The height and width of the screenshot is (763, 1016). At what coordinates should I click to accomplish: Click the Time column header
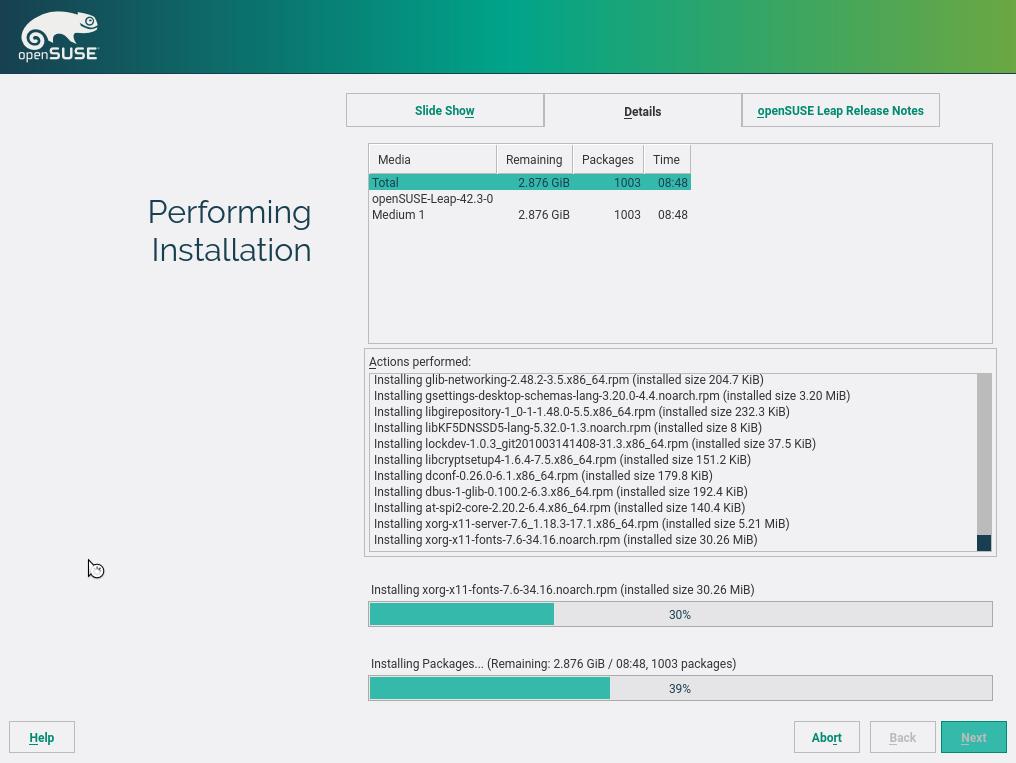pos(666,160)
